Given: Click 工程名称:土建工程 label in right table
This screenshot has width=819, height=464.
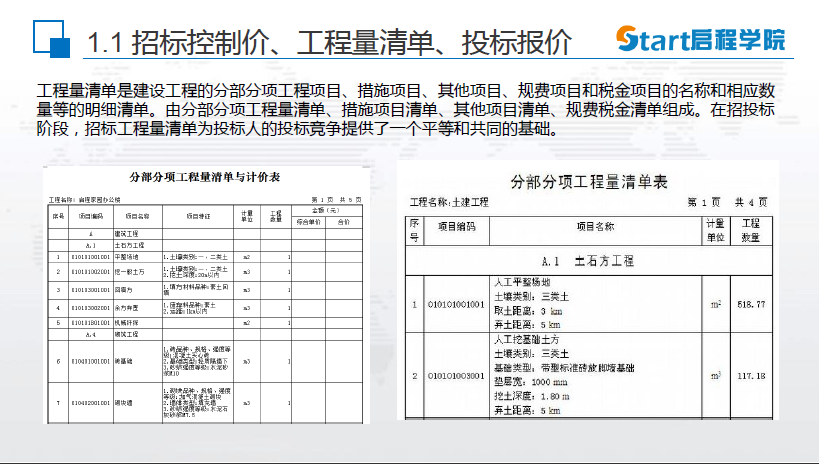Looking at the screenshot, I should 449,203.
